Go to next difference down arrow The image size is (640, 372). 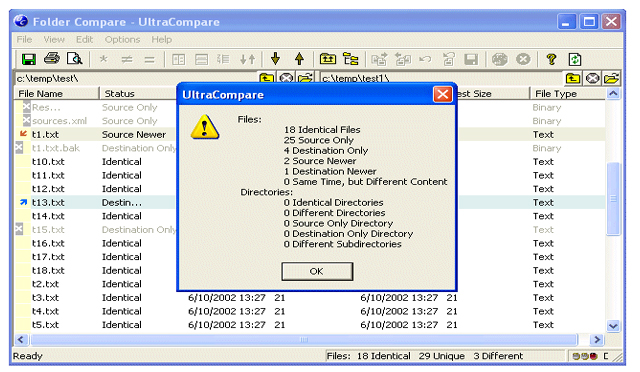(276, 59)
